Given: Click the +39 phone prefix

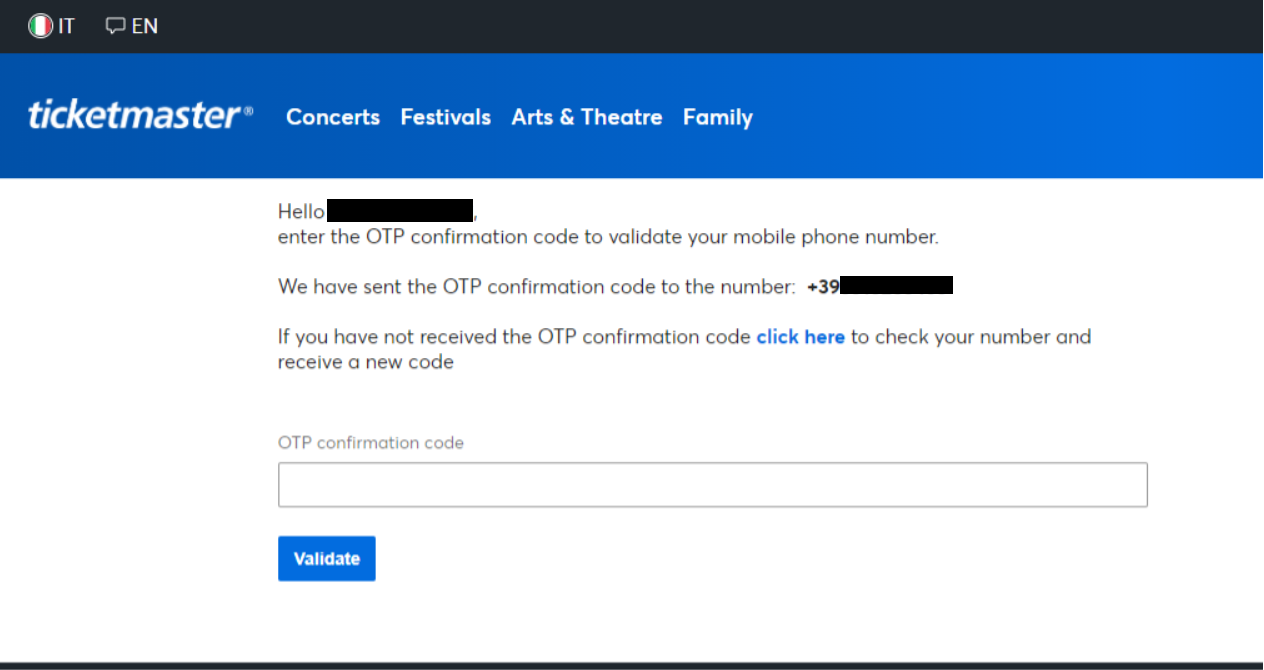Looking at the screenshot, I should click(823, 287).
